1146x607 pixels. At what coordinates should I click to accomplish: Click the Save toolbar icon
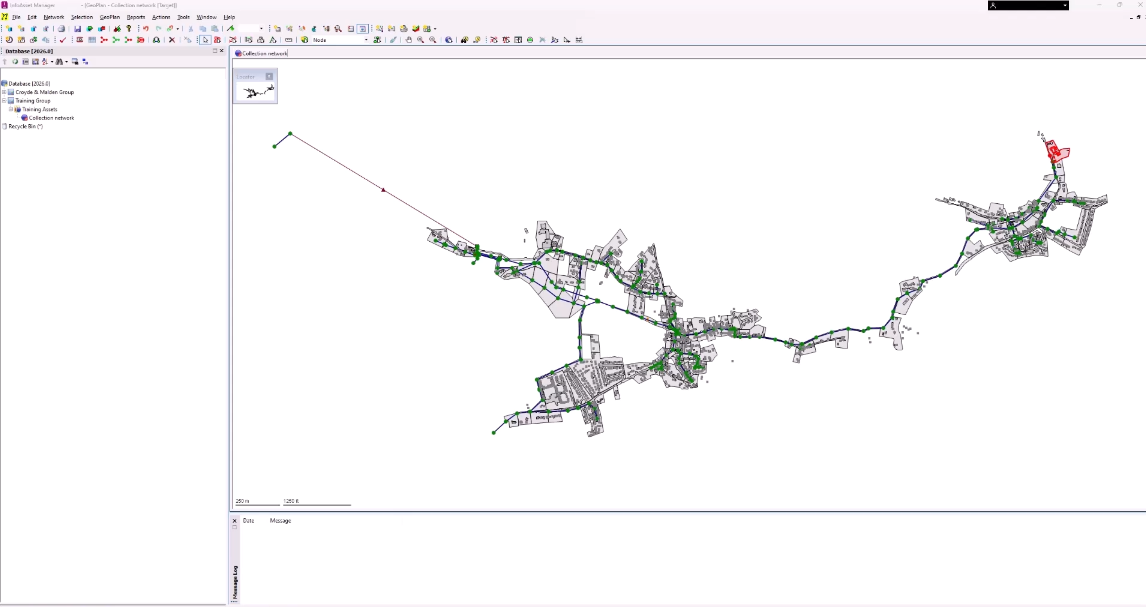pos(77,28)
